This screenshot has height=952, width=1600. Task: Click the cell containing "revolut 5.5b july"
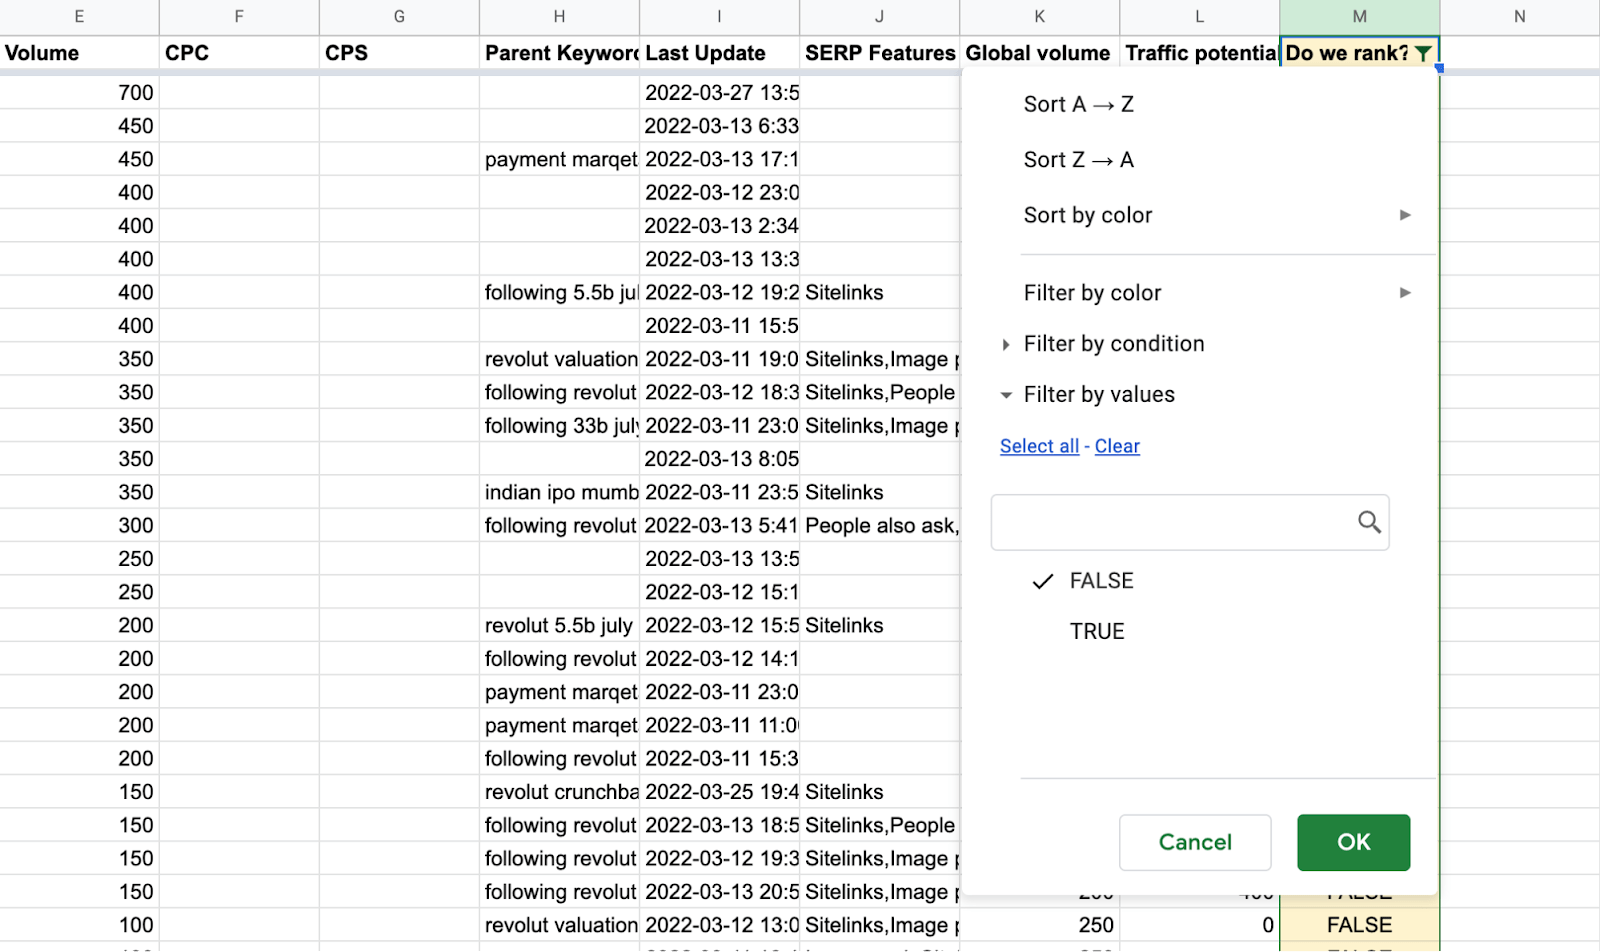tap(558, 625)
